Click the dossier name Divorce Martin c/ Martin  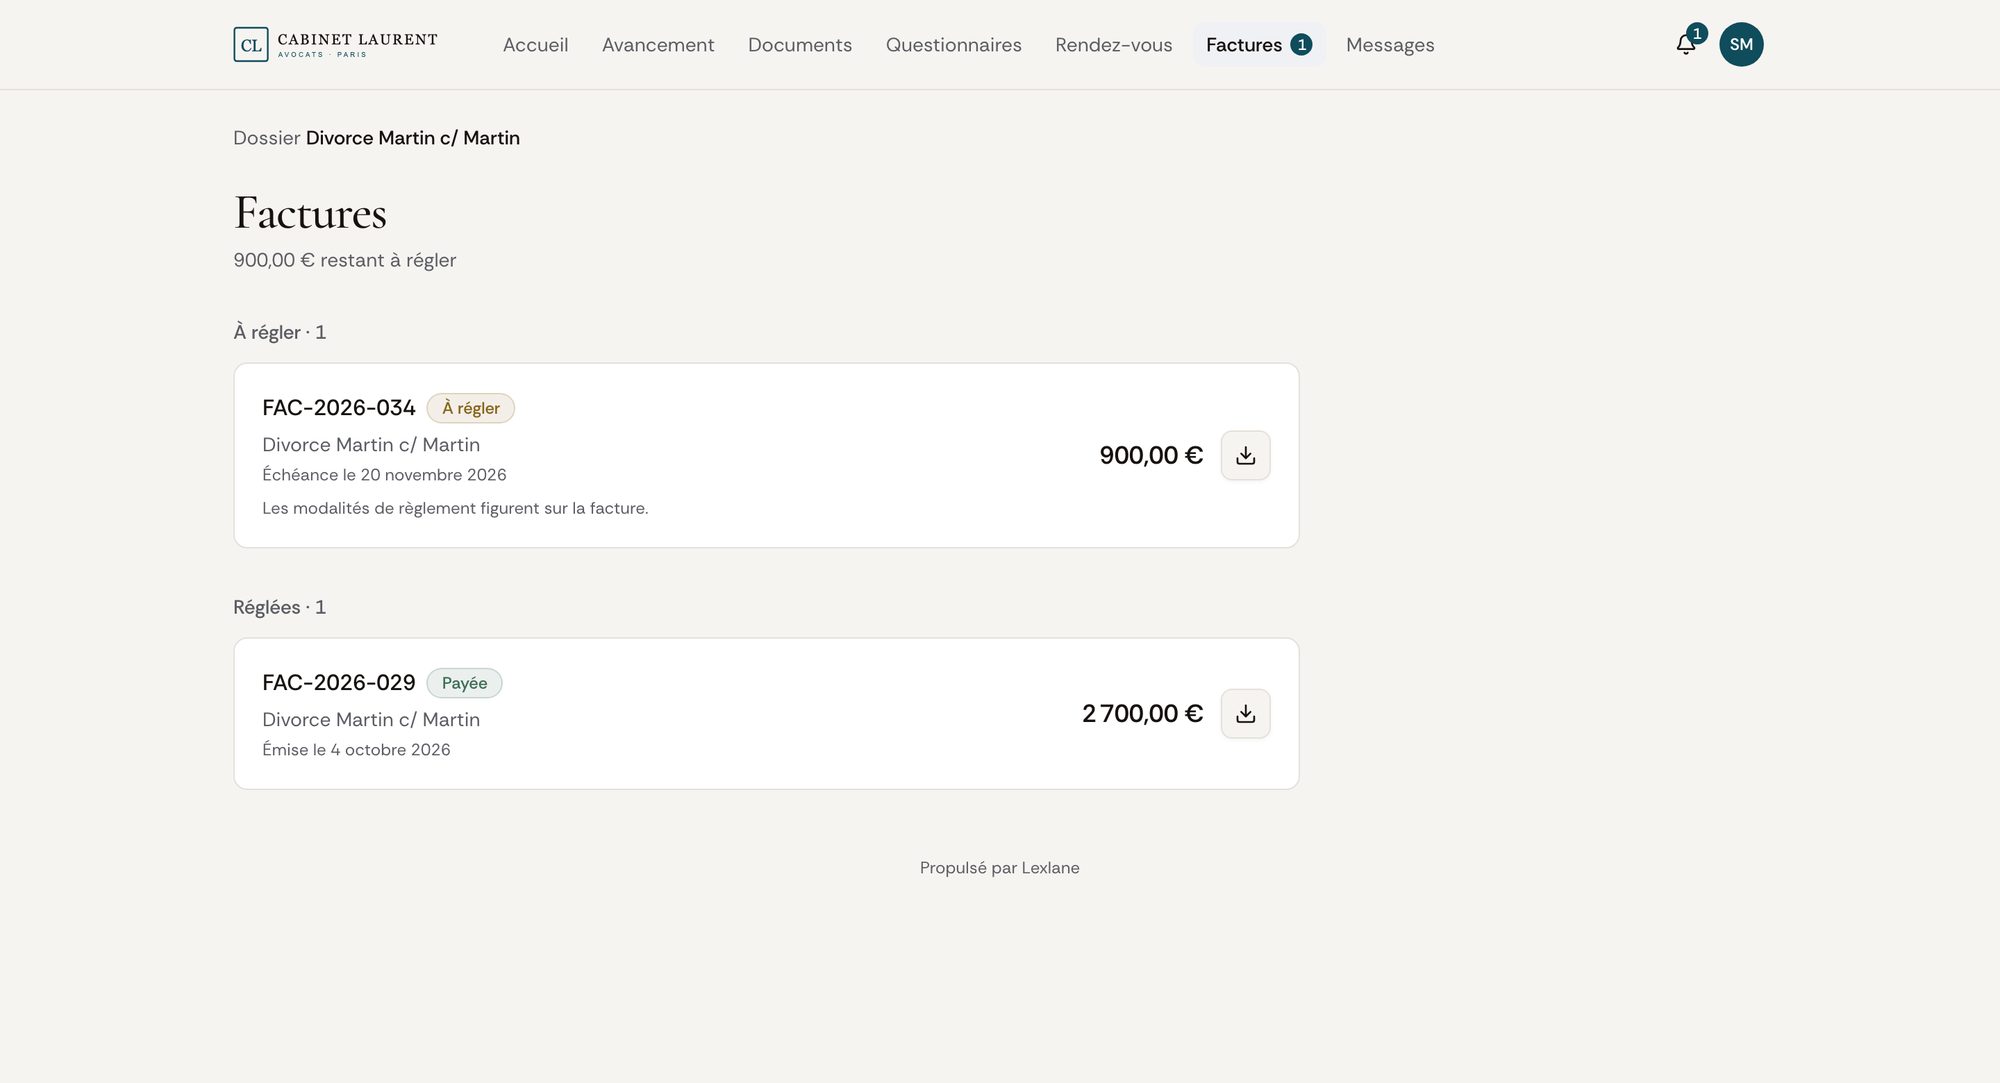pos(412,138)
